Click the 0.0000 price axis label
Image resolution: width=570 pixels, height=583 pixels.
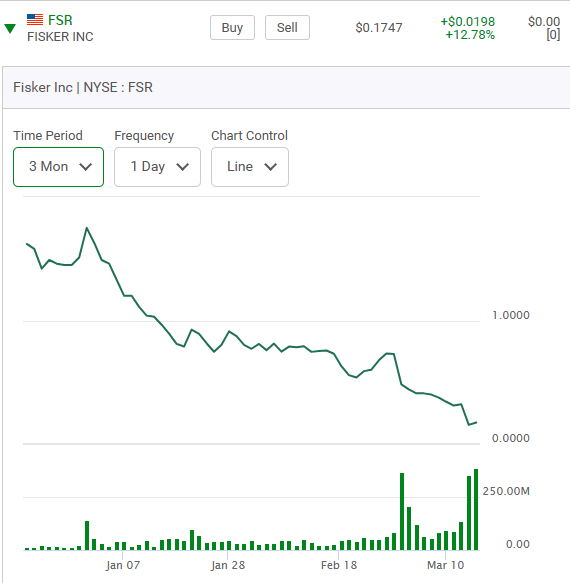point(511,438)
